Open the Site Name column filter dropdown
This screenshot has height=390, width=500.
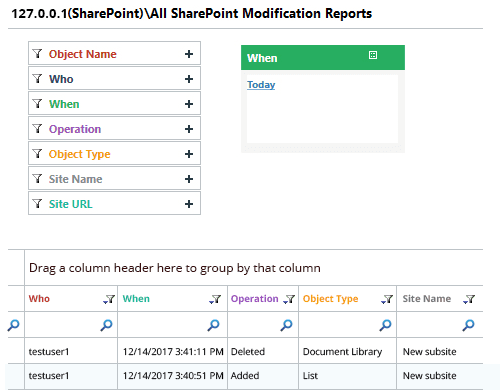[x=469, y=299]
